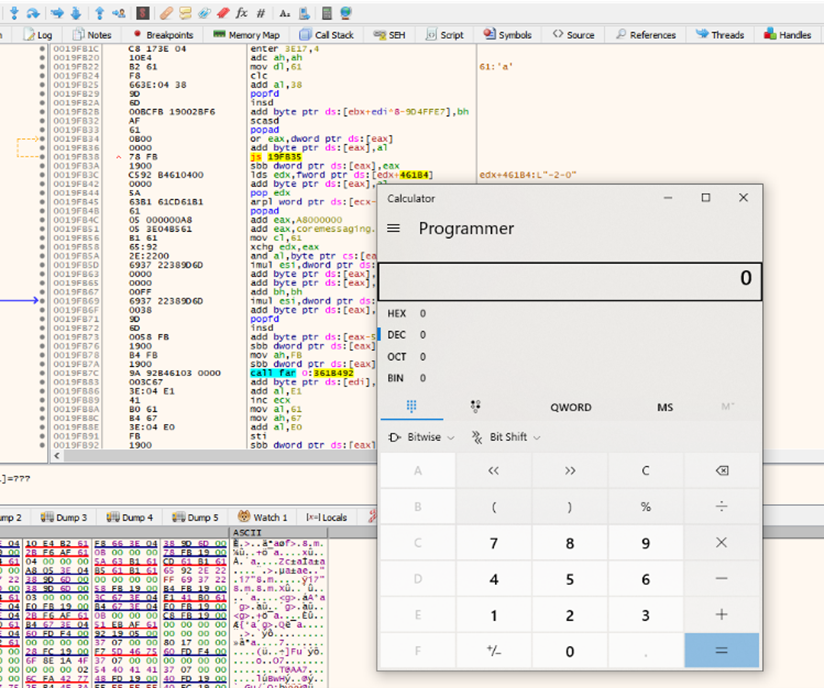Image resolution: width=824 pixels, height=688 pixels.
Task: Open the Threads tab
Action: point(720,35)
